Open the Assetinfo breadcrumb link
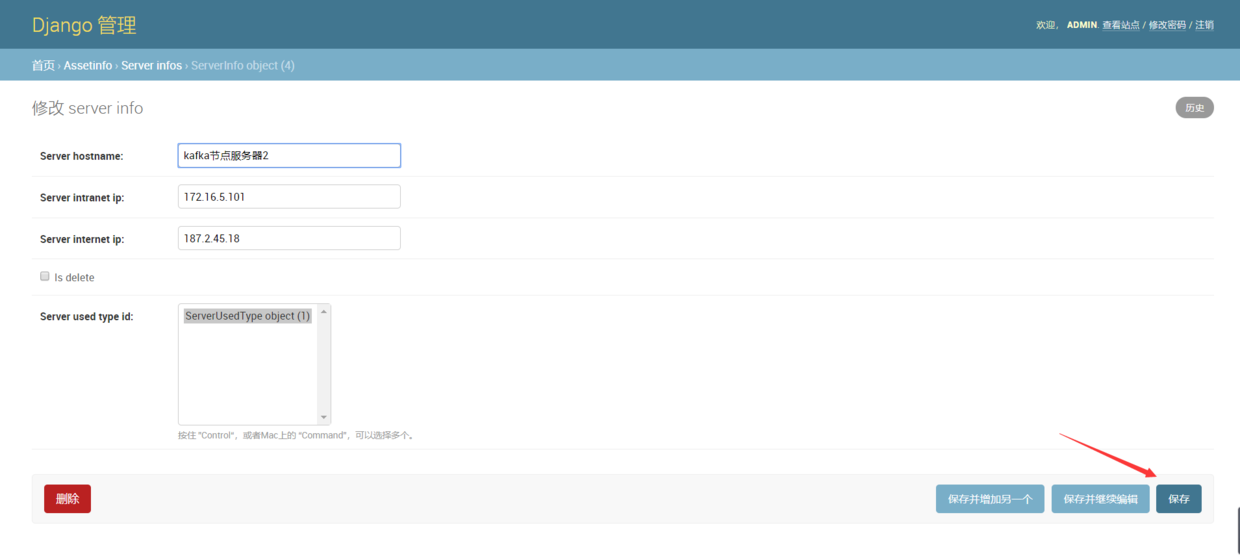Screen dimensions: 1240x556 (x=88, y=65)
